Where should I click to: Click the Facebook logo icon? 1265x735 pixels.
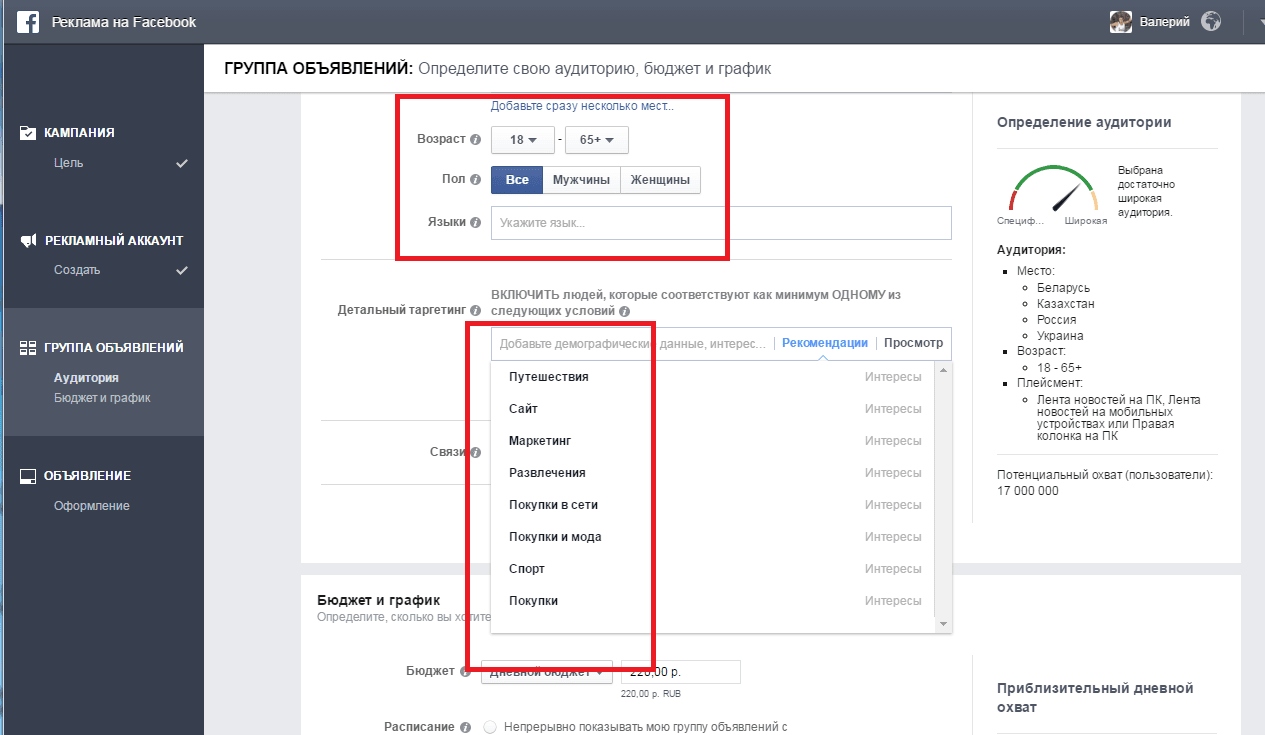[28, 22]
